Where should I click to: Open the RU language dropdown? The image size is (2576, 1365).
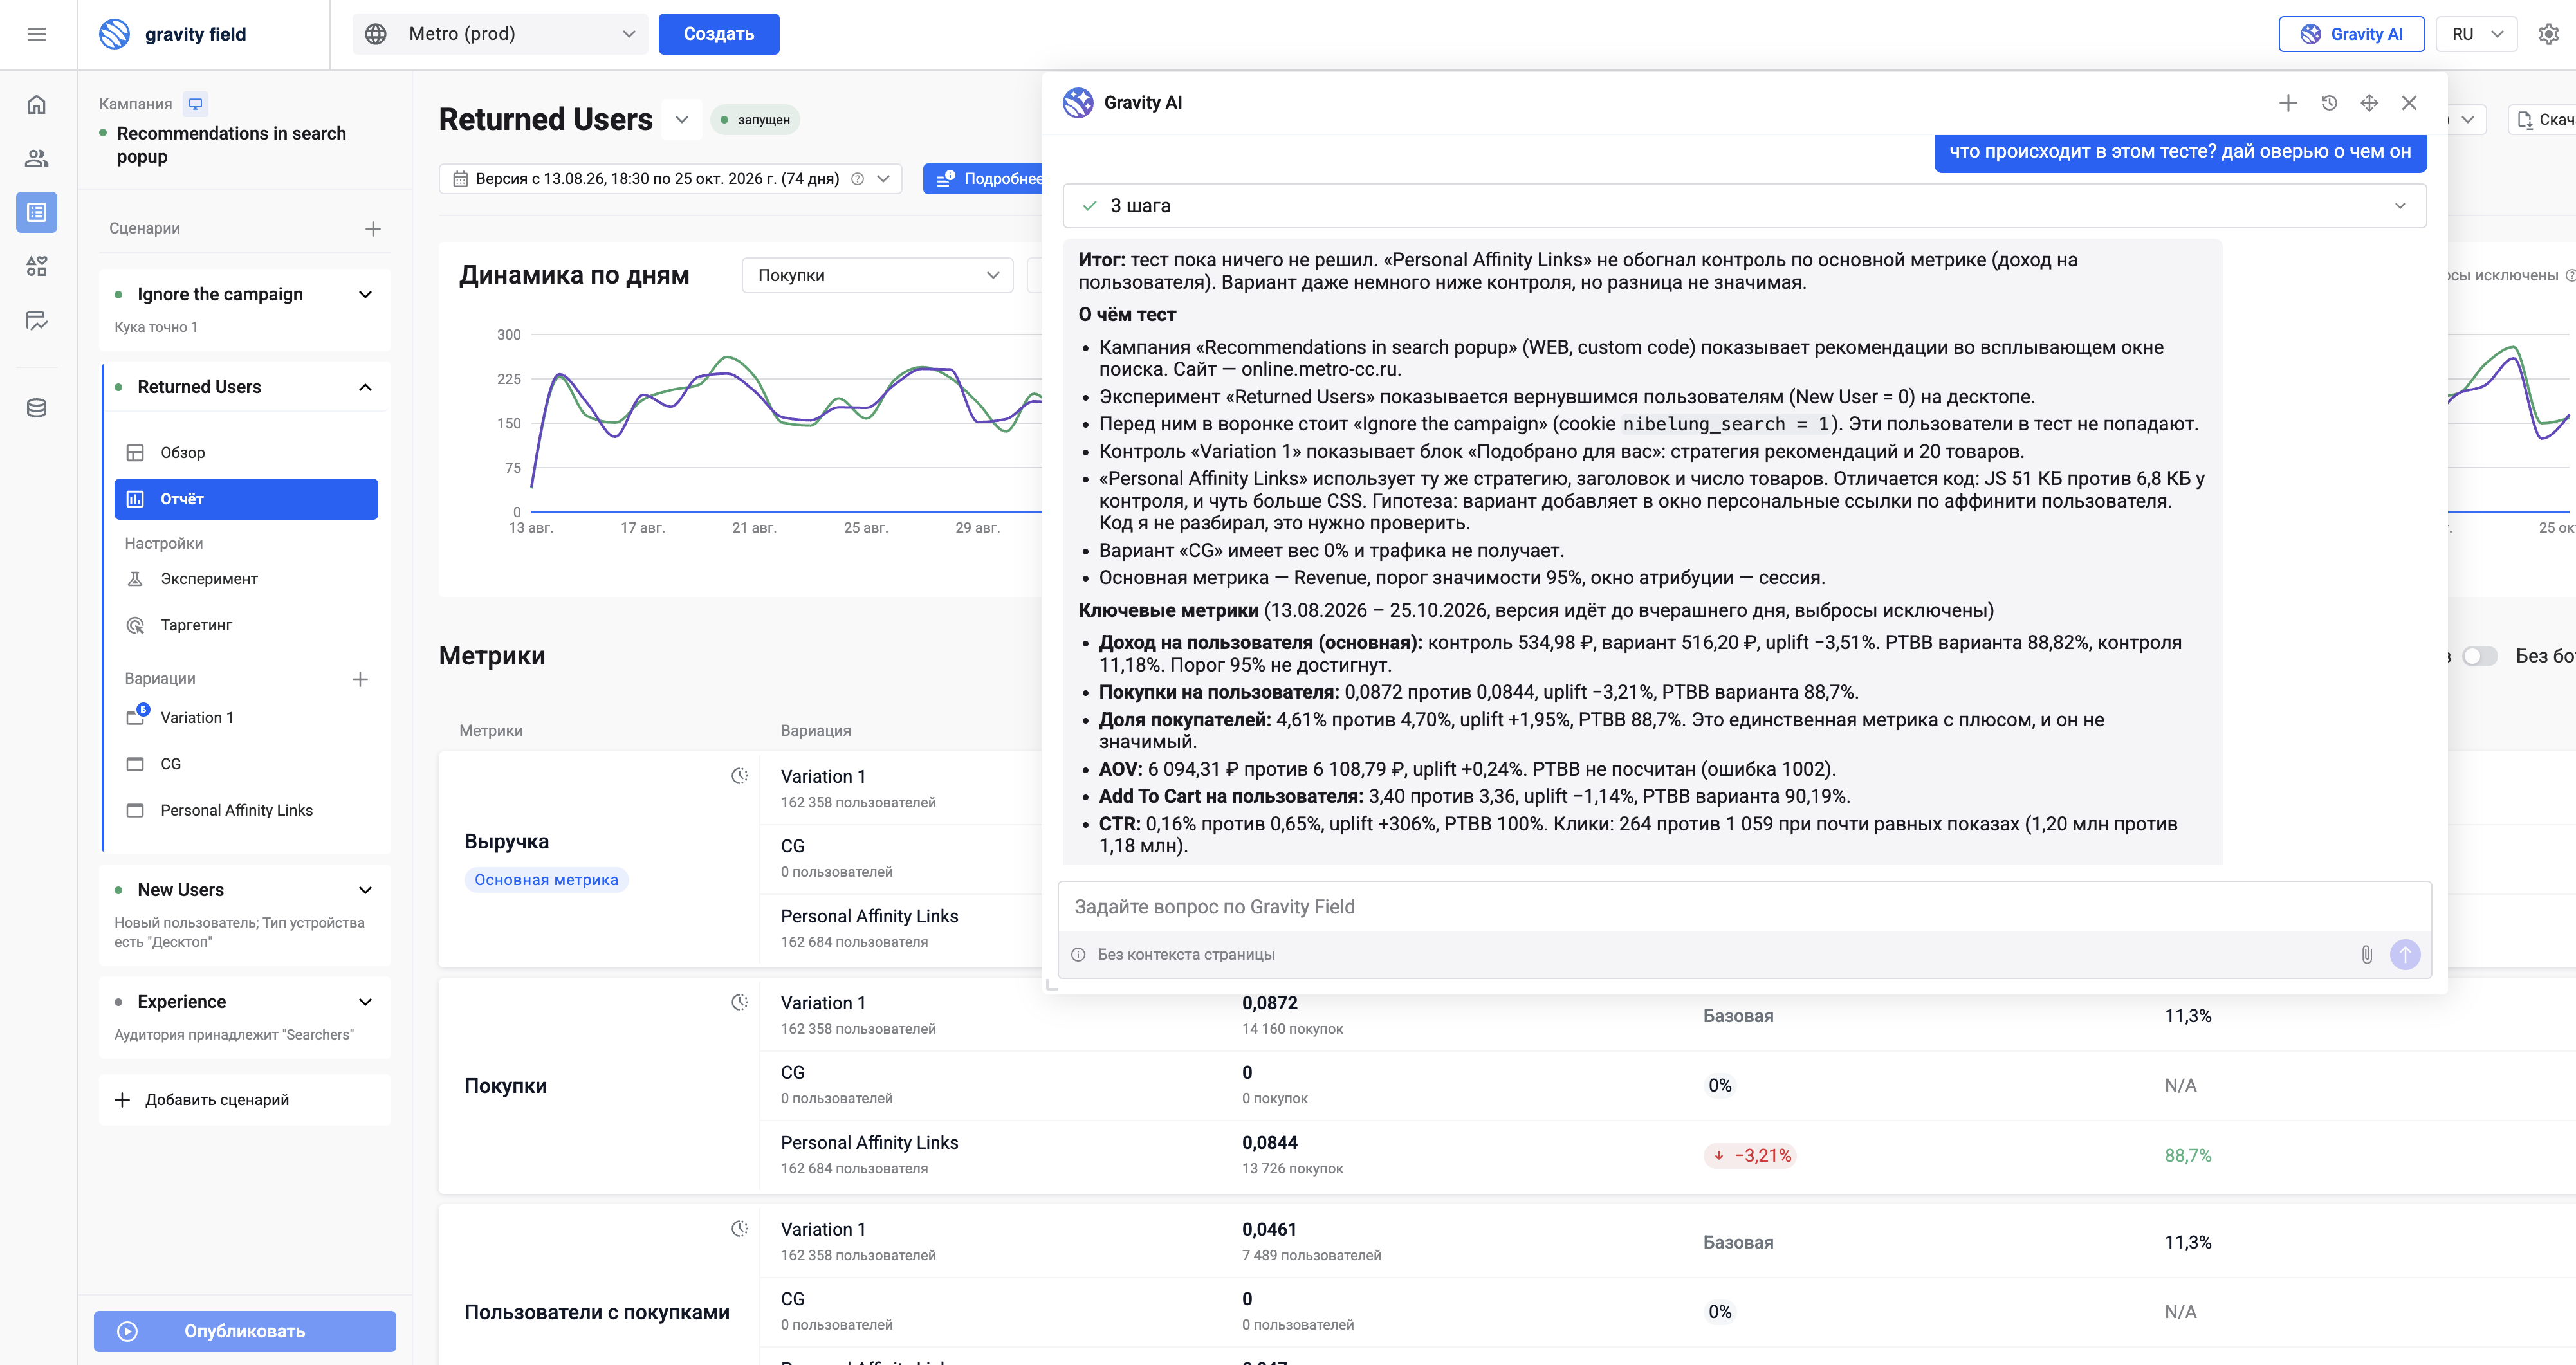2476,34
